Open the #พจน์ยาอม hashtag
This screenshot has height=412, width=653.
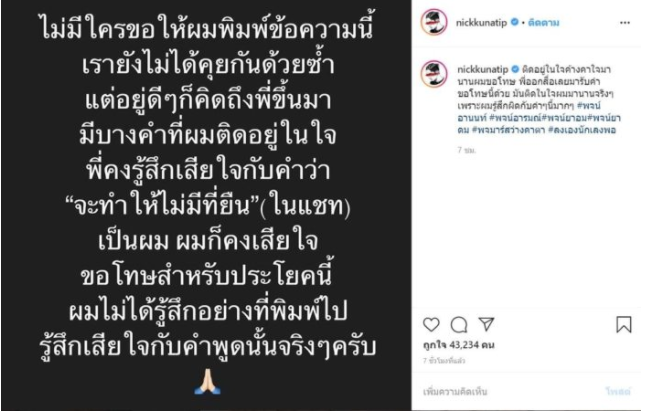point(564,118)
